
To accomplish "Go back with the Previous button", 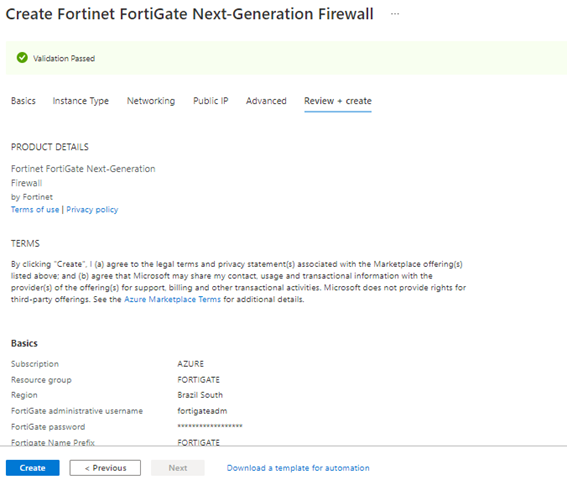I will point(105,468).
